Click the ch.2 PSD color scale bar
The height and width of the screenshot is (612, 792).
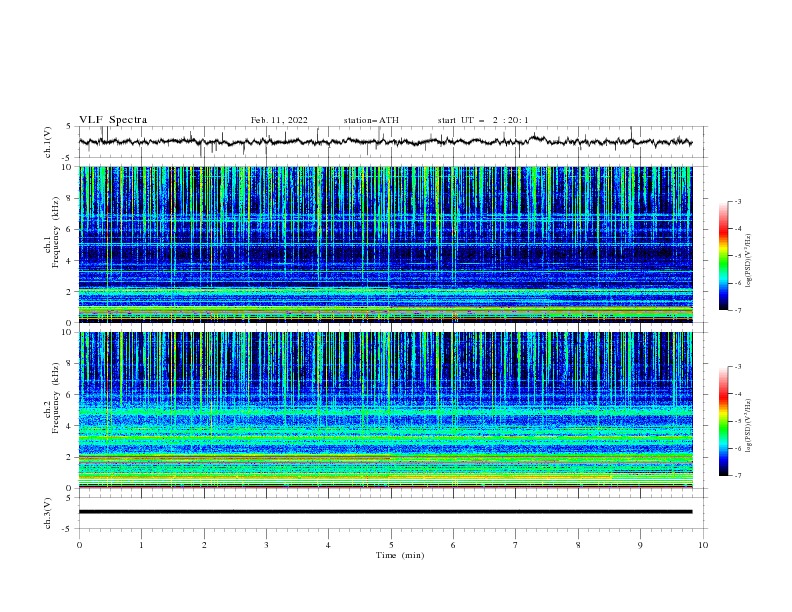click(724, 421)
